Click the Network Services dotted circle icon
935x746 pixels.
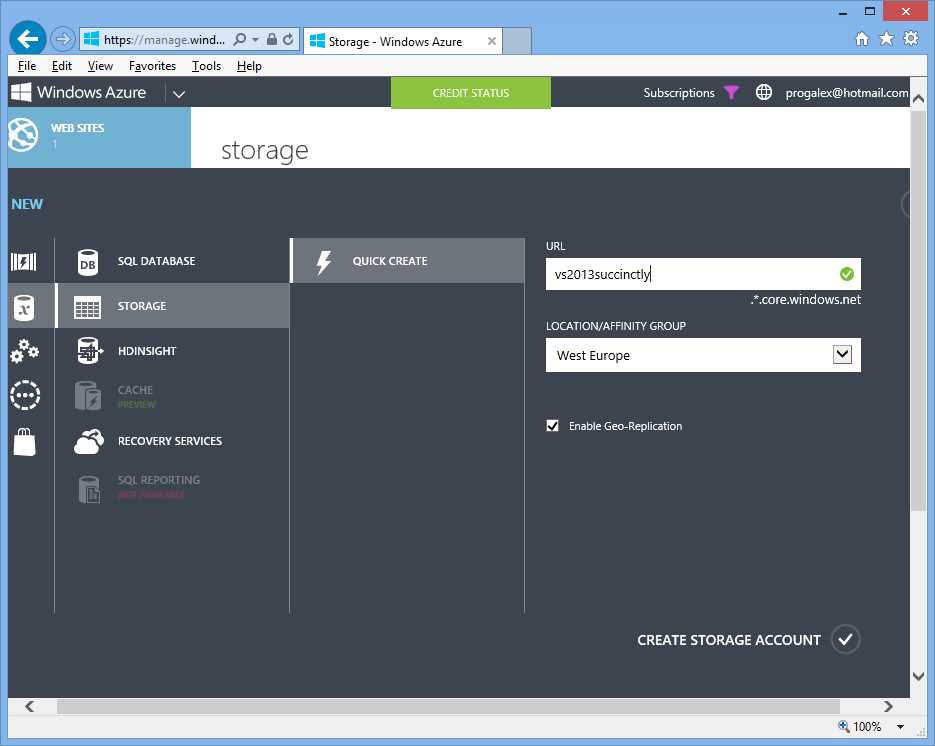click(26, 395)
